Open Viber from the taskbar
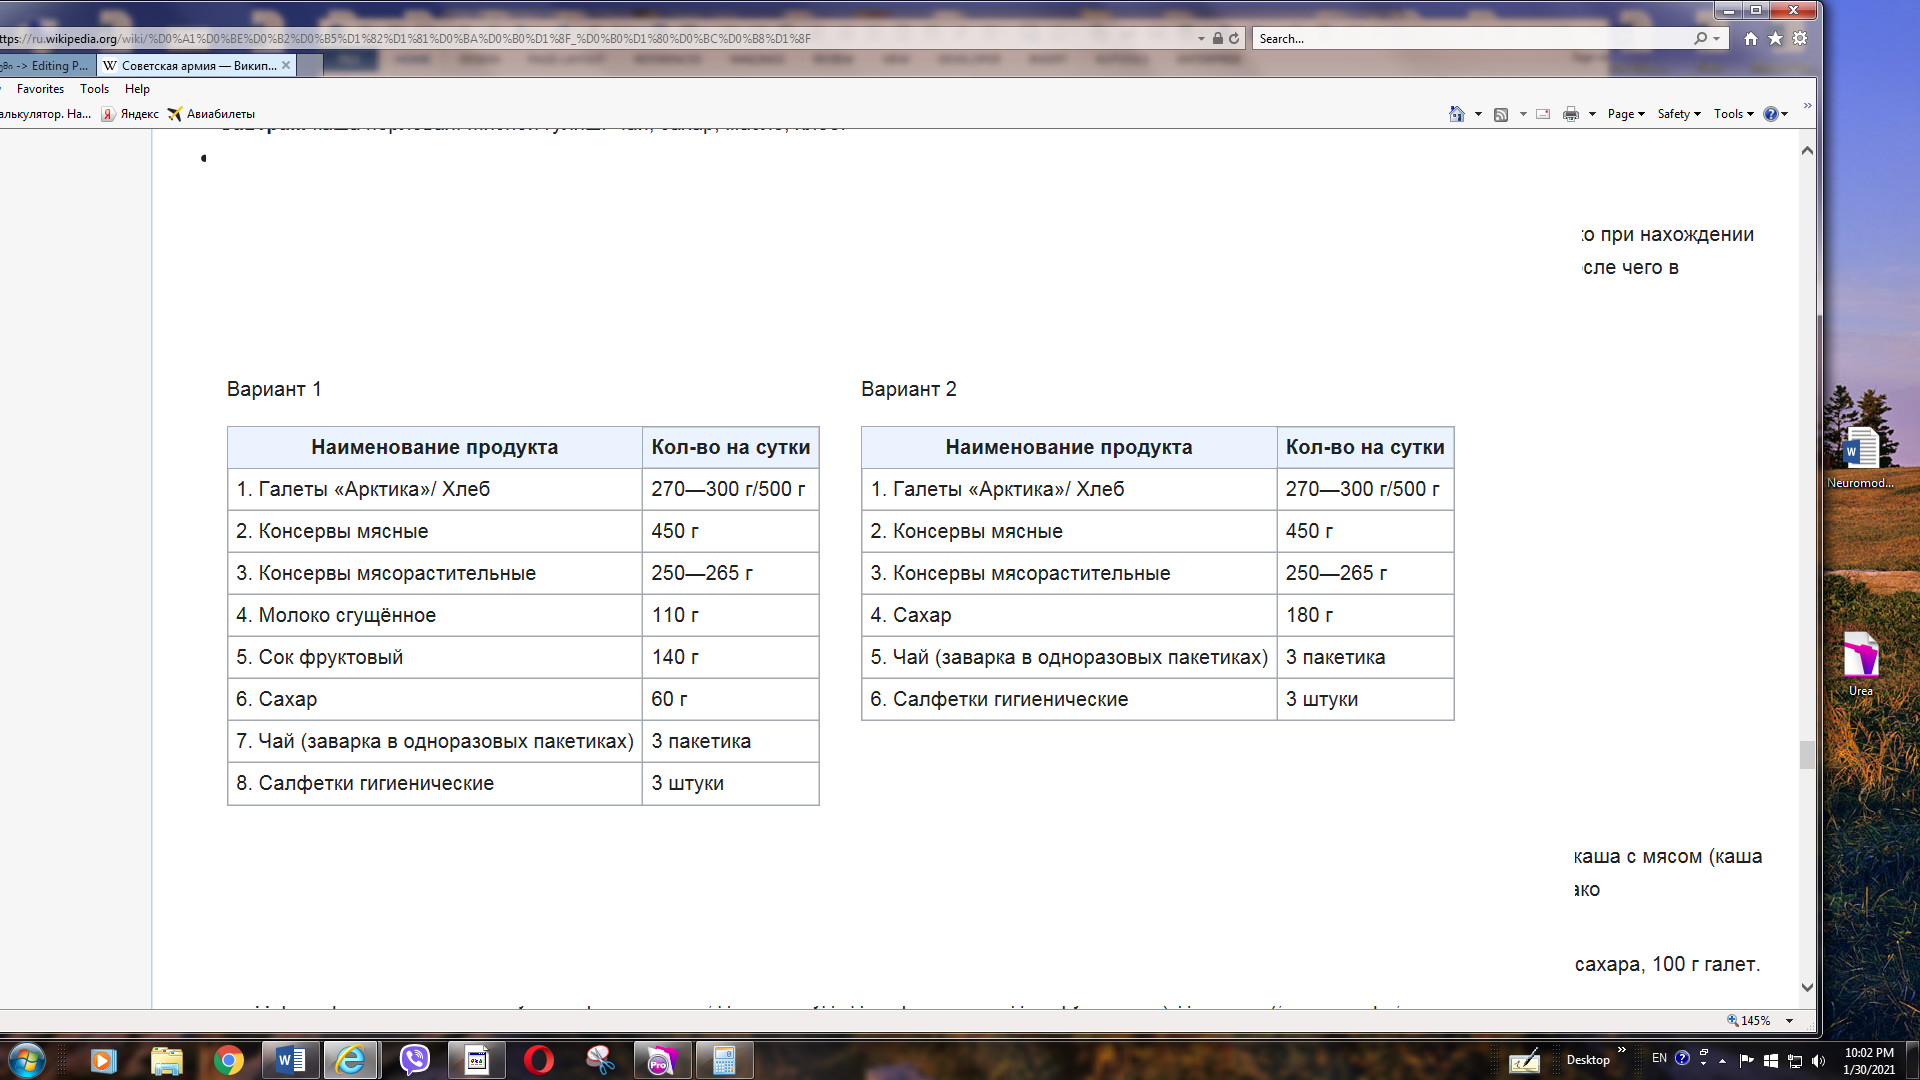Screen dimensions: 1920x1080 tap(414, 1059)
